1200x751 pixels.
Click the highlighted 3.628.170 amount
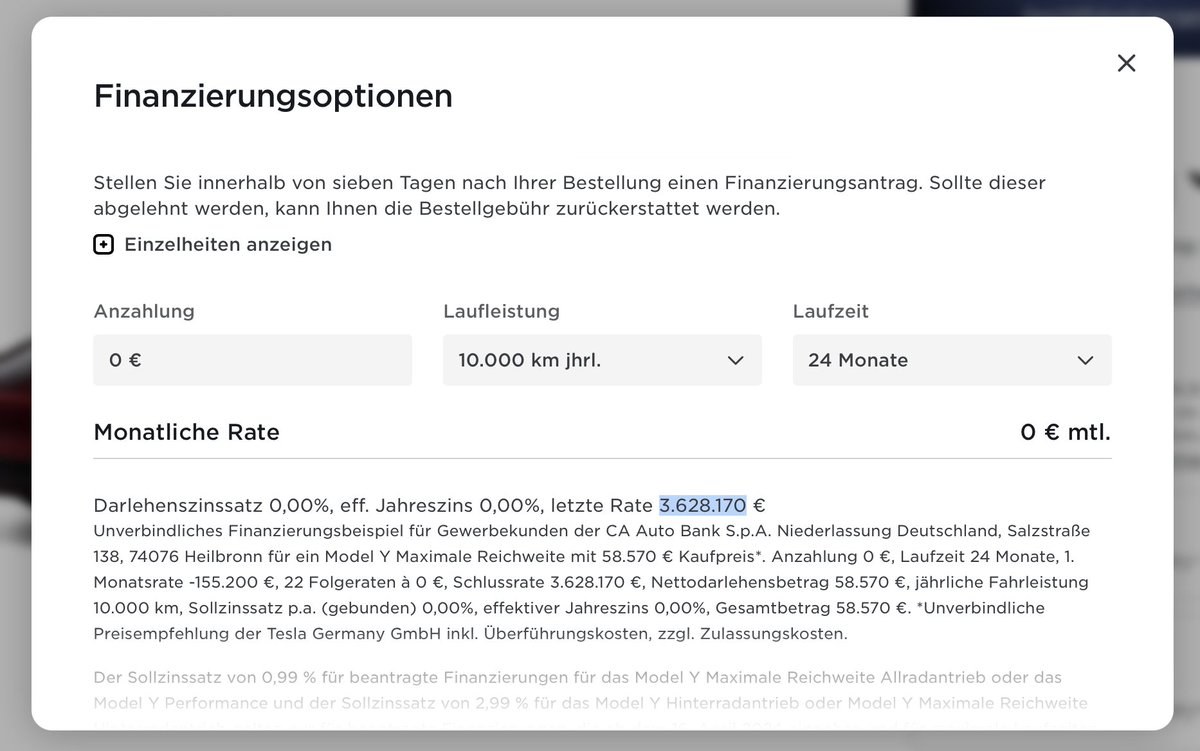702,506
